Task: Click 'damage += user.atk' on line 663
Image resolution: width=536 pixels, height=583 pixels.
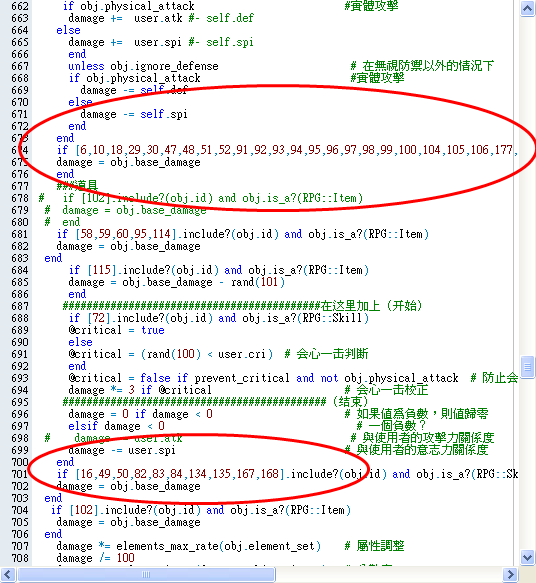Action: pos(125,18)
